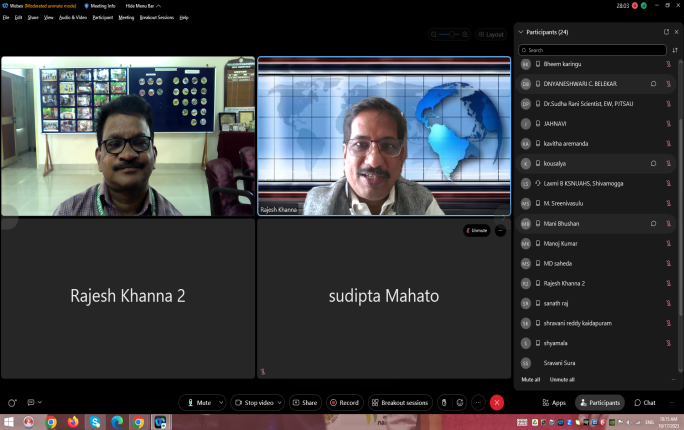
Task: Collapse the Participants (24) header chevron
Action: point(520,32)
